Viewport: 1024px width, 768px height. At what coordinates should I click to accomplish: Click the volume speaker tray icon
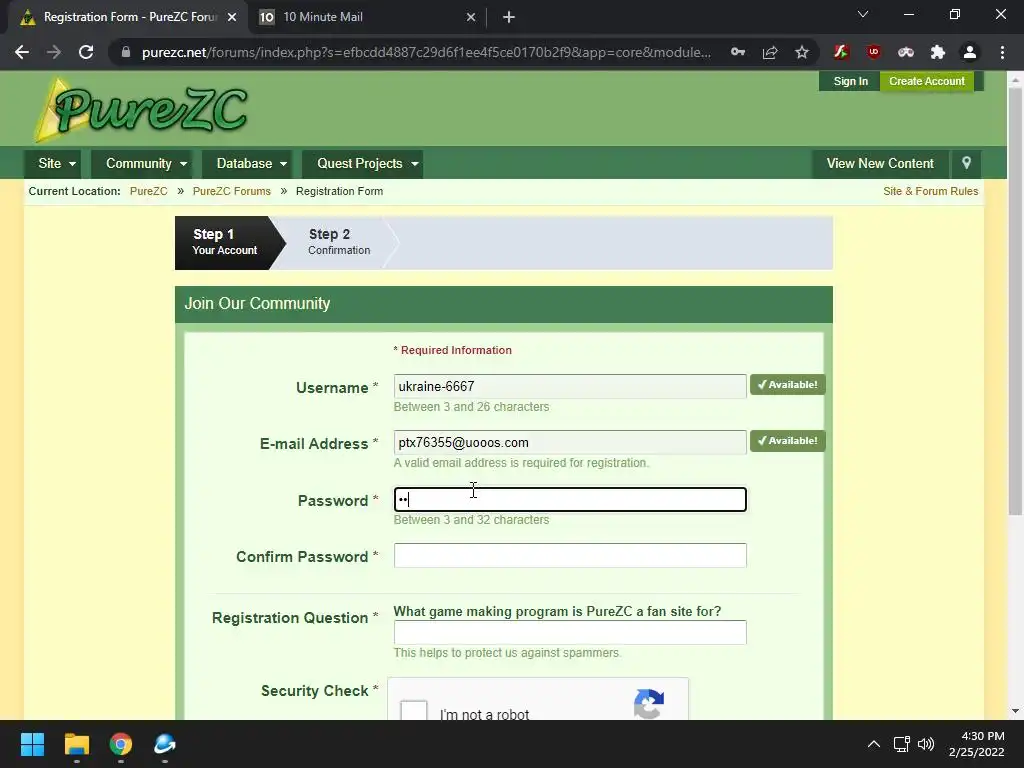point(926,744)
